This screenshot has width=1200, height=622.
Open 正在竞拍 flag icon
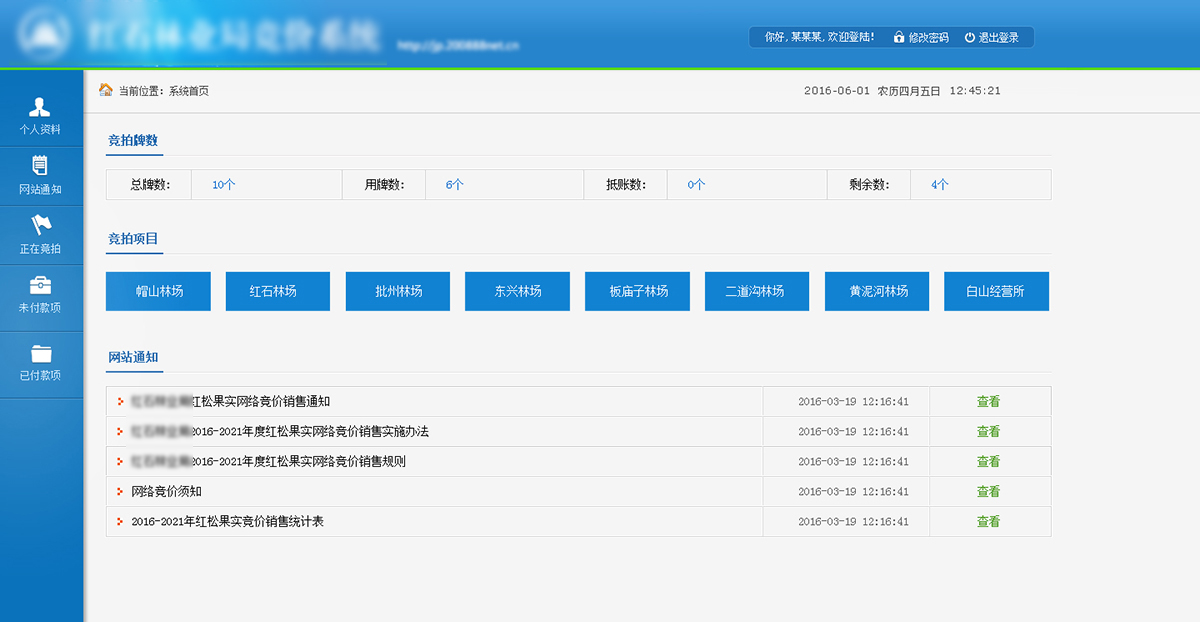41,225
